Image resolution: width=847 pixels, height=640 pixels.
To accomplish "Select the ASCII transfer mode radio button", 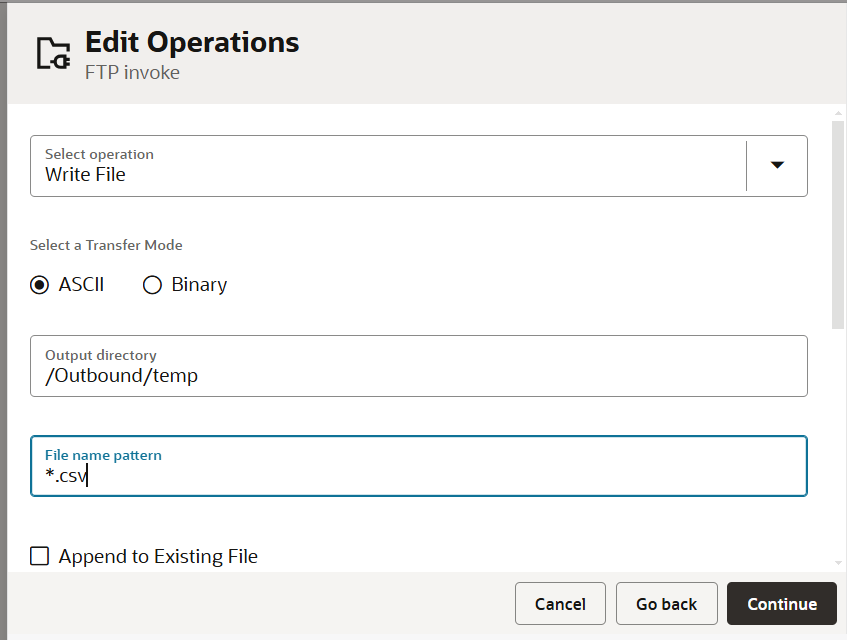I will pos(39,285).
